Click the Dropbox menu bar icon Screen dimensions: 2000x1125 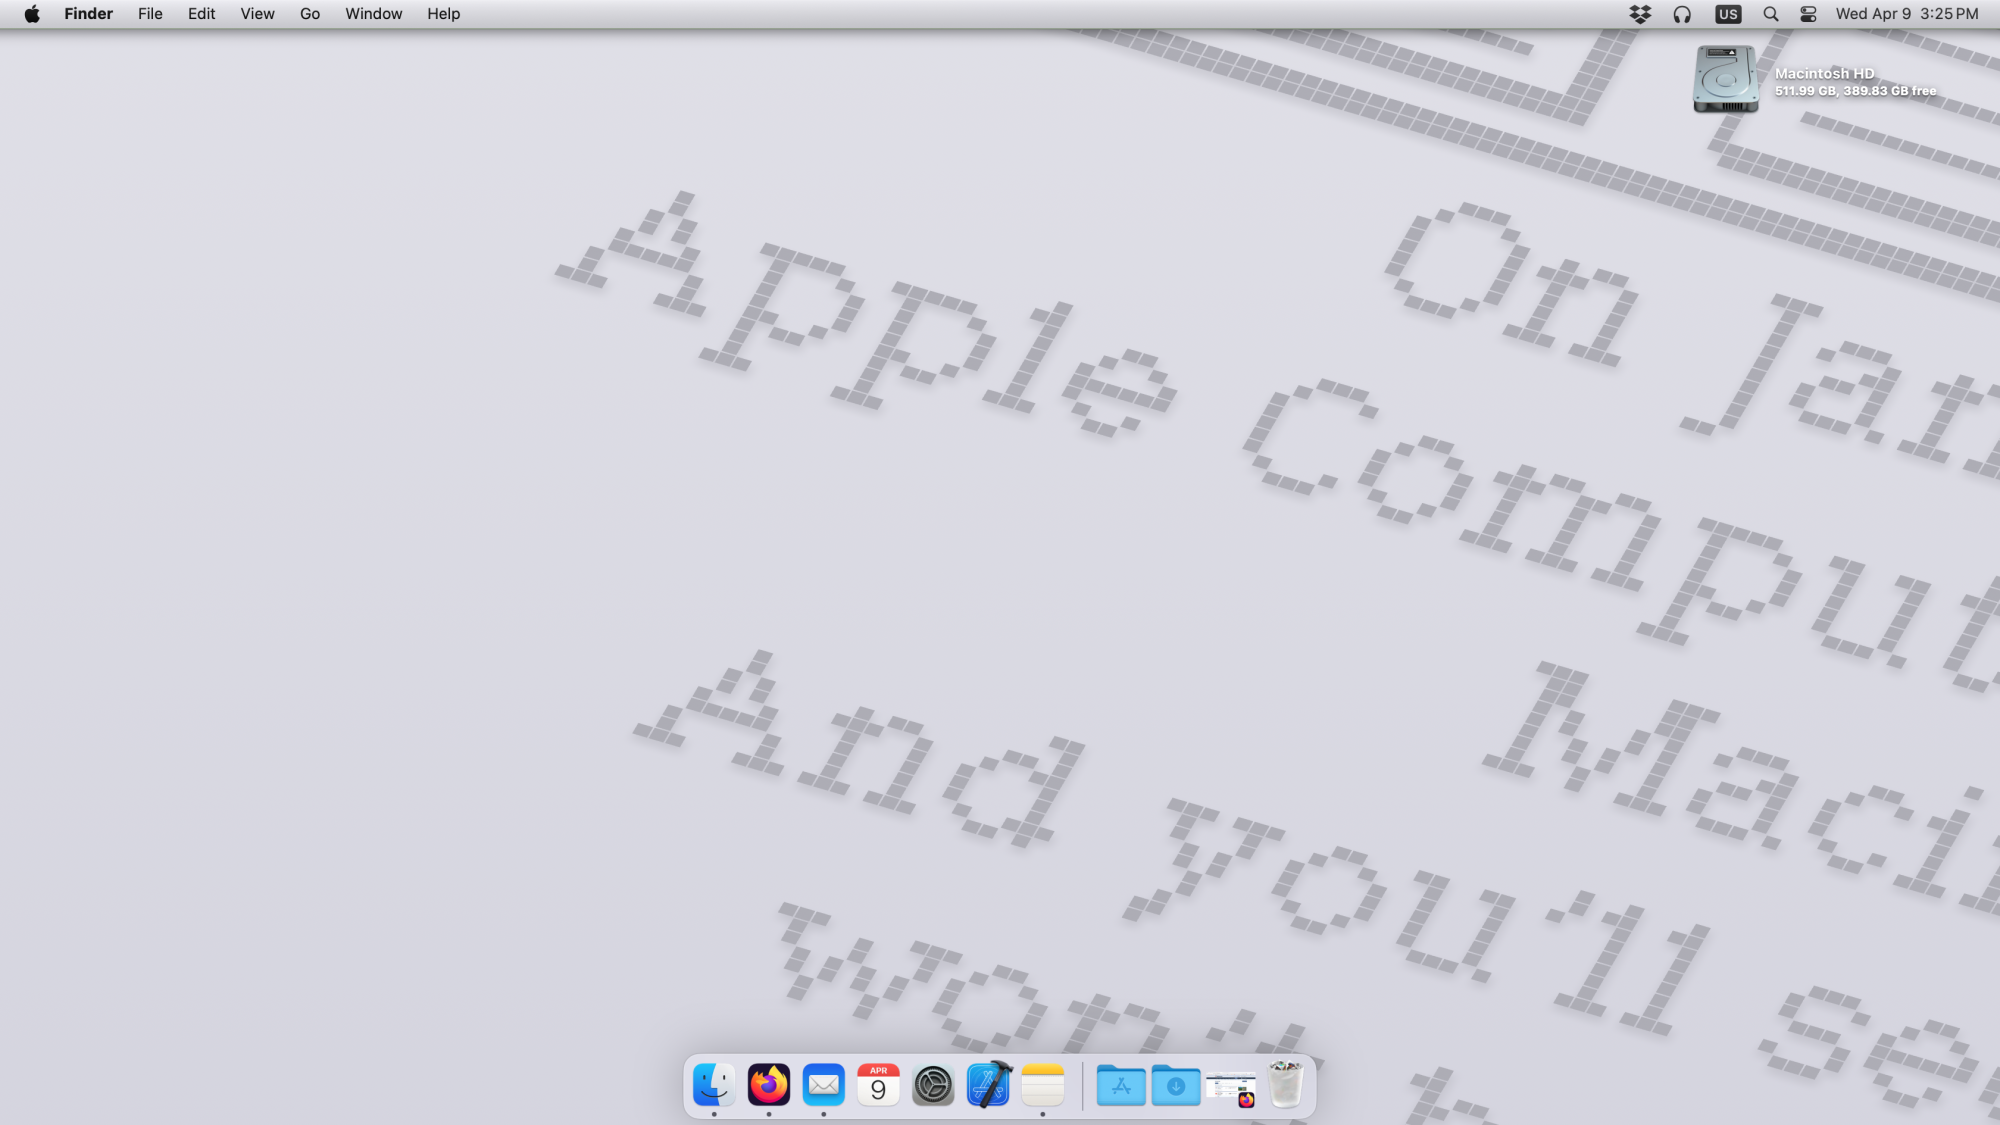(x=1640, y=14)
